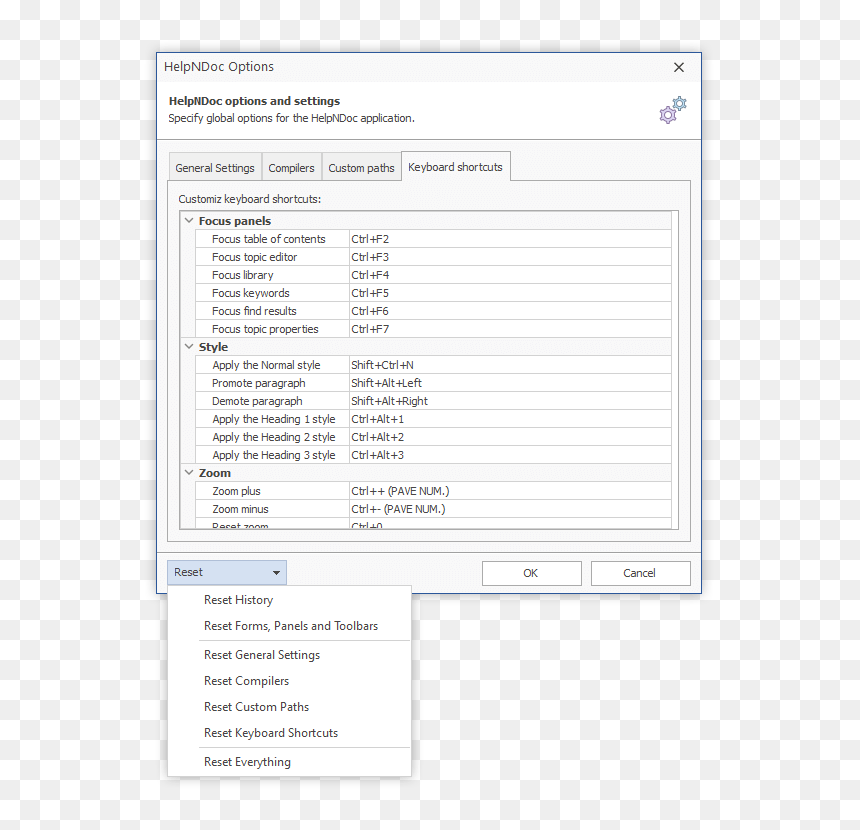The image size is (860, 830).
Task: Switch to the General Settings tab
Action: coord(215,168)
